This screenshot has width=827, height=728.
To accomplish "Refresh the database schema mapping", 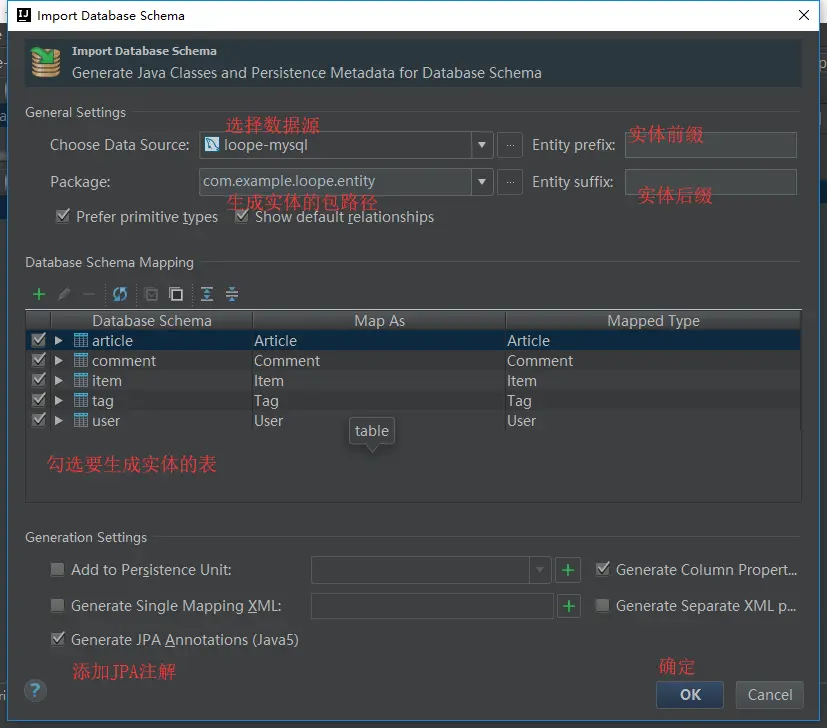I will [x=120, y=294].
